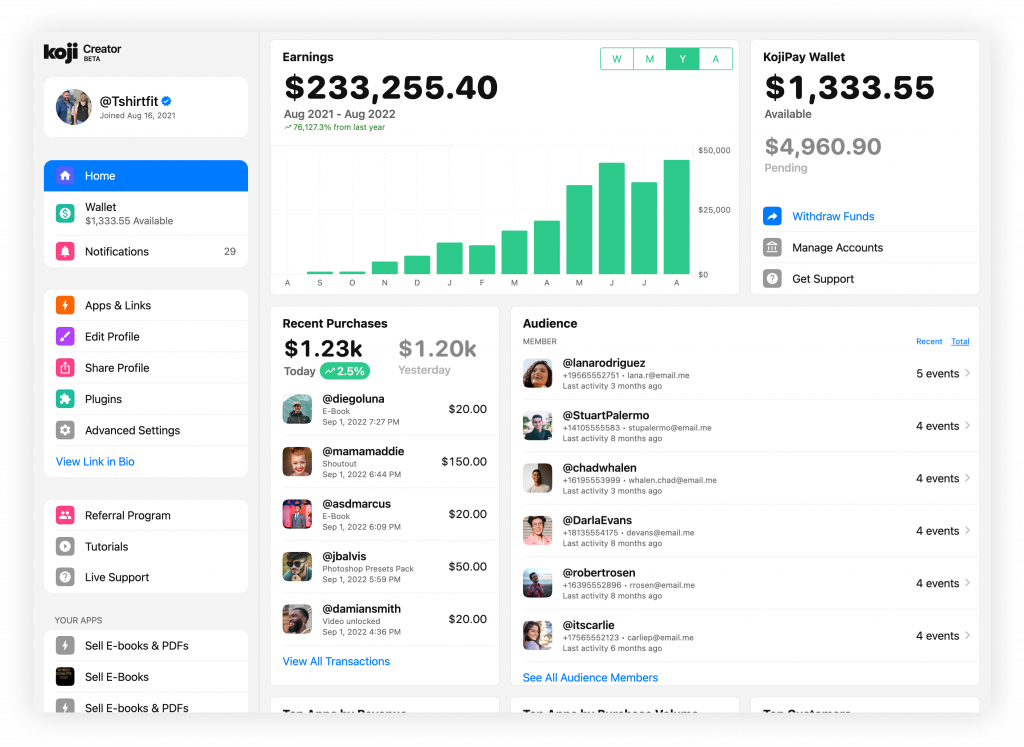
Task: Expand @itscarlie events chevron
Action: click(967, 635)
